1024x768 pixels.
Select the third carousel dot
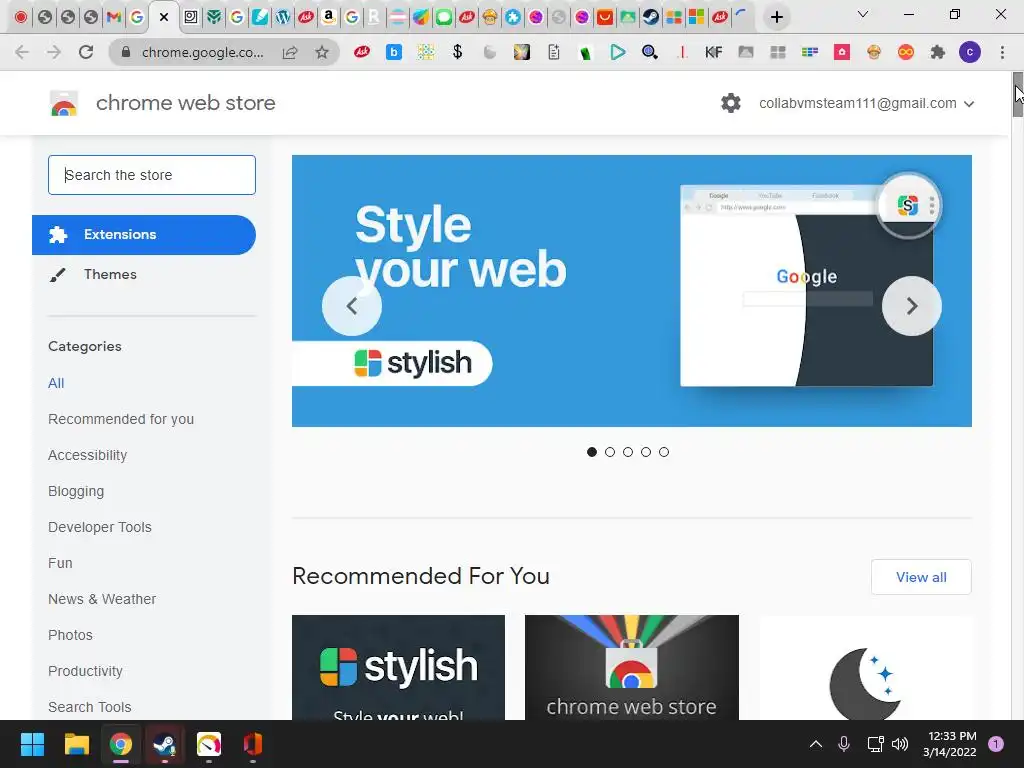click(x=628, y=452)
